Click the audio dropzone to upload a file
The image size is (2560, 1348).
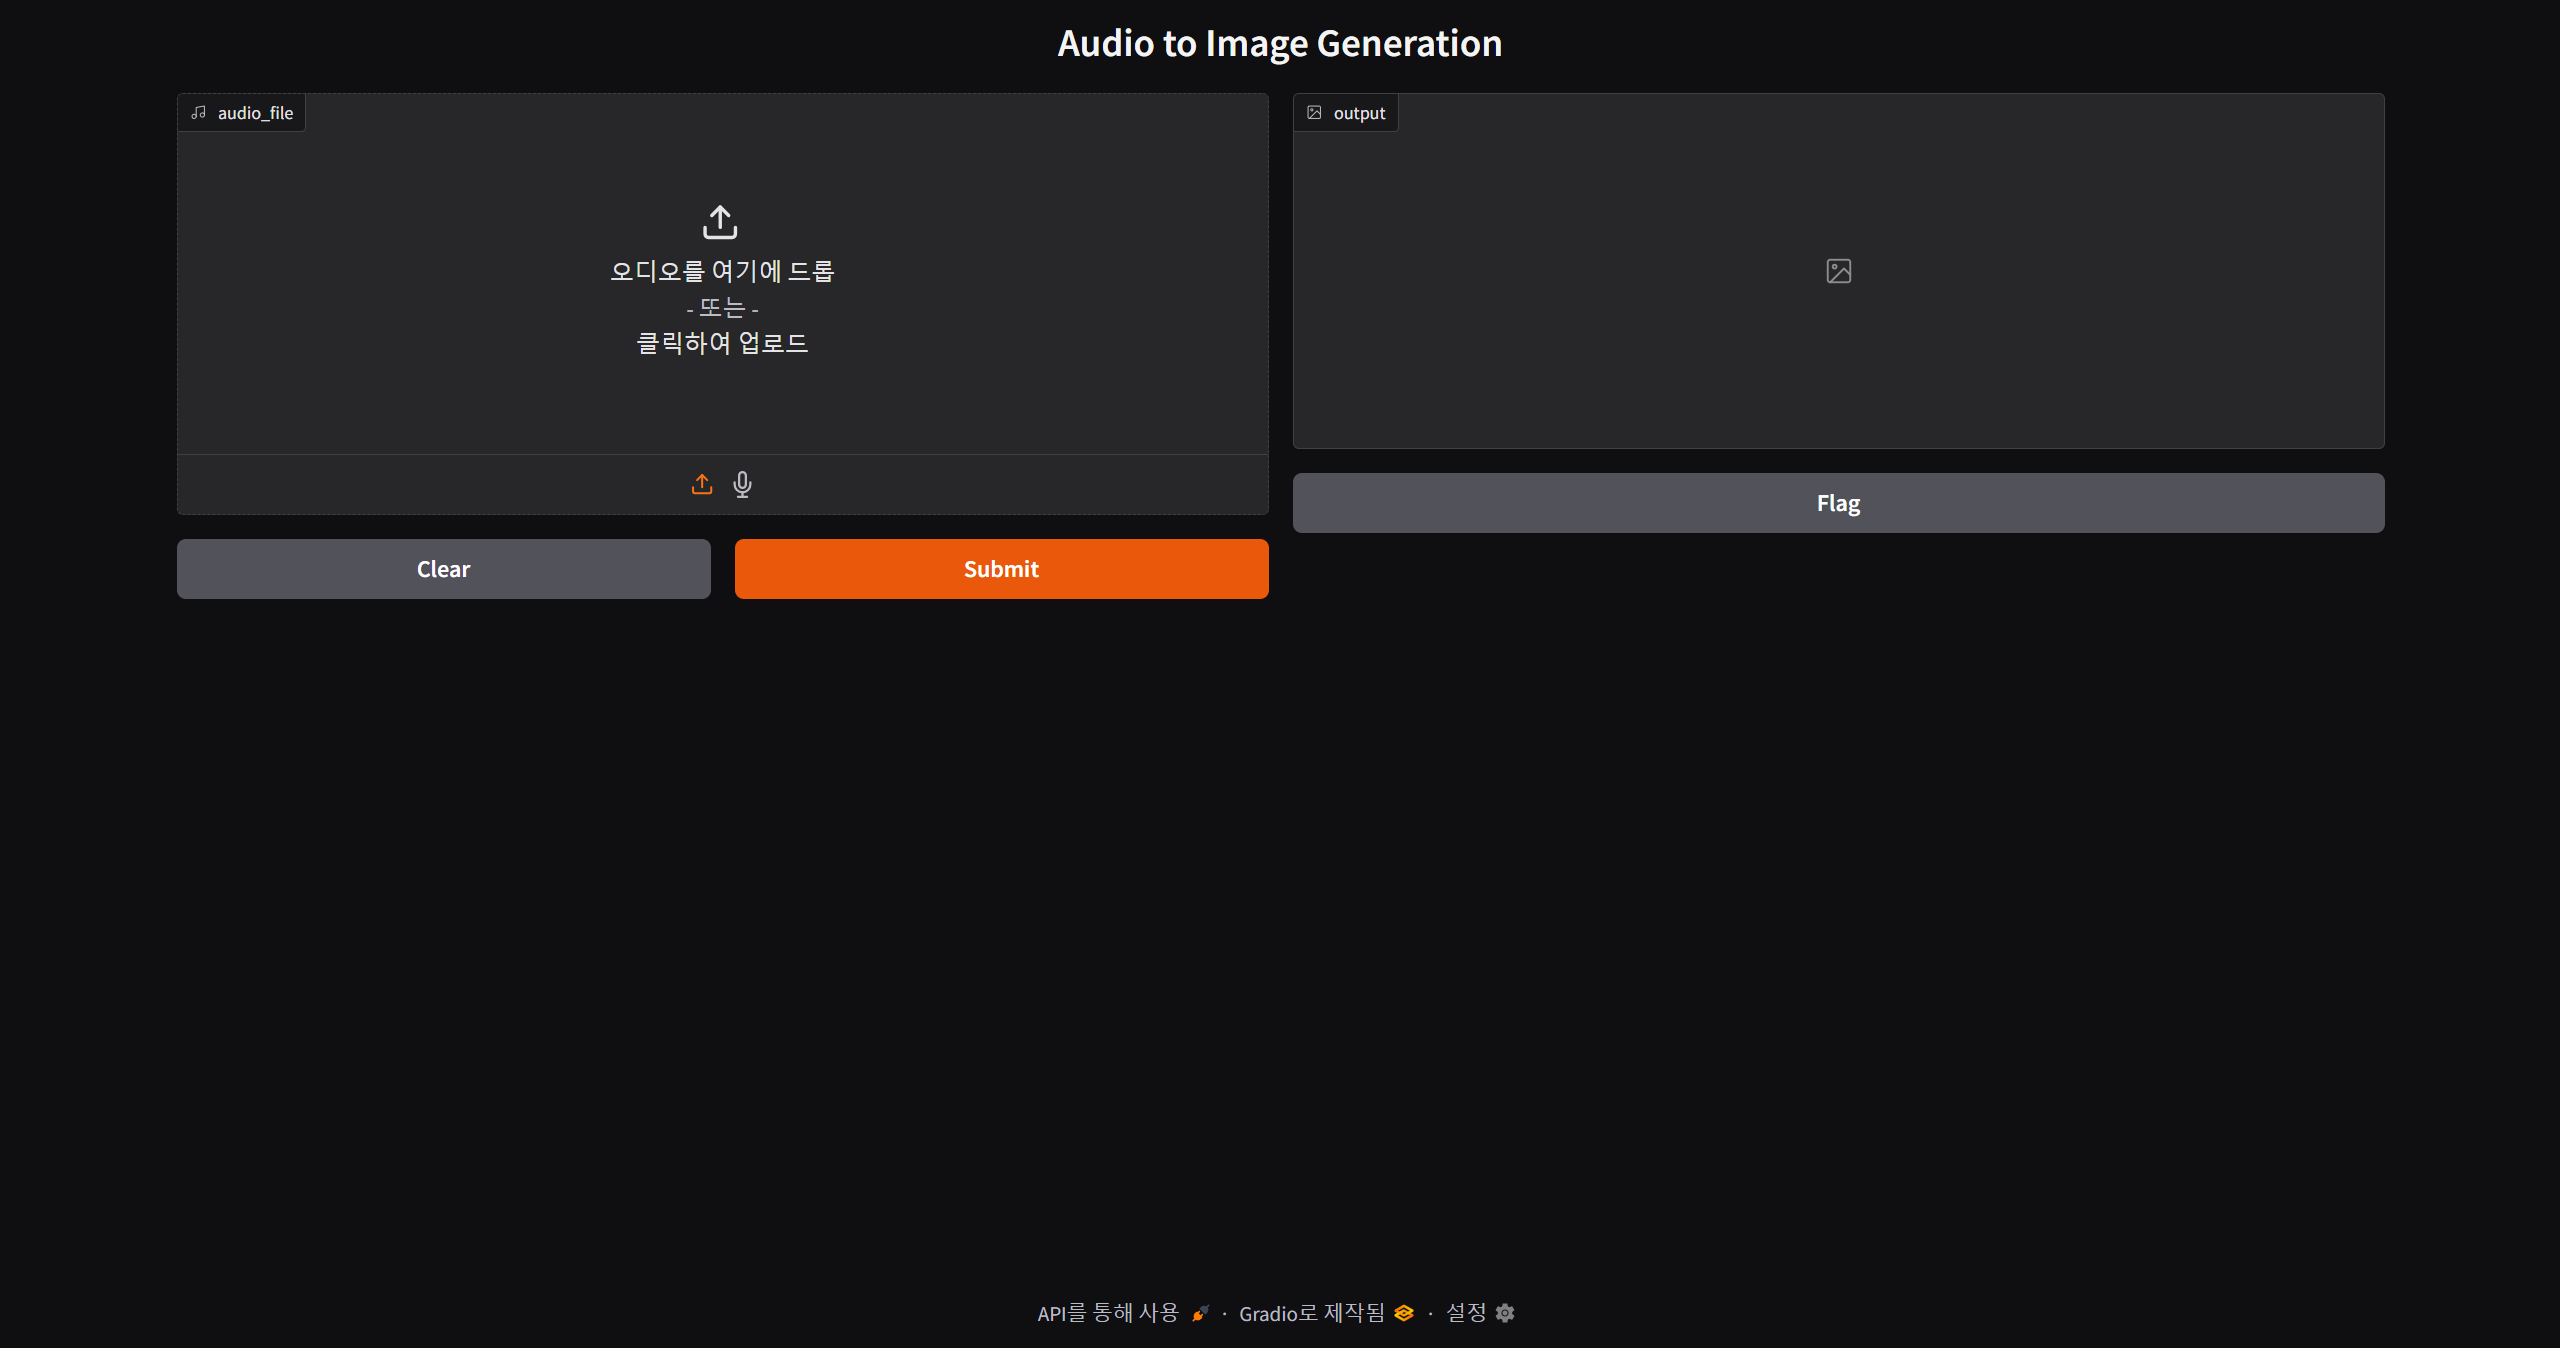point(721,290)
